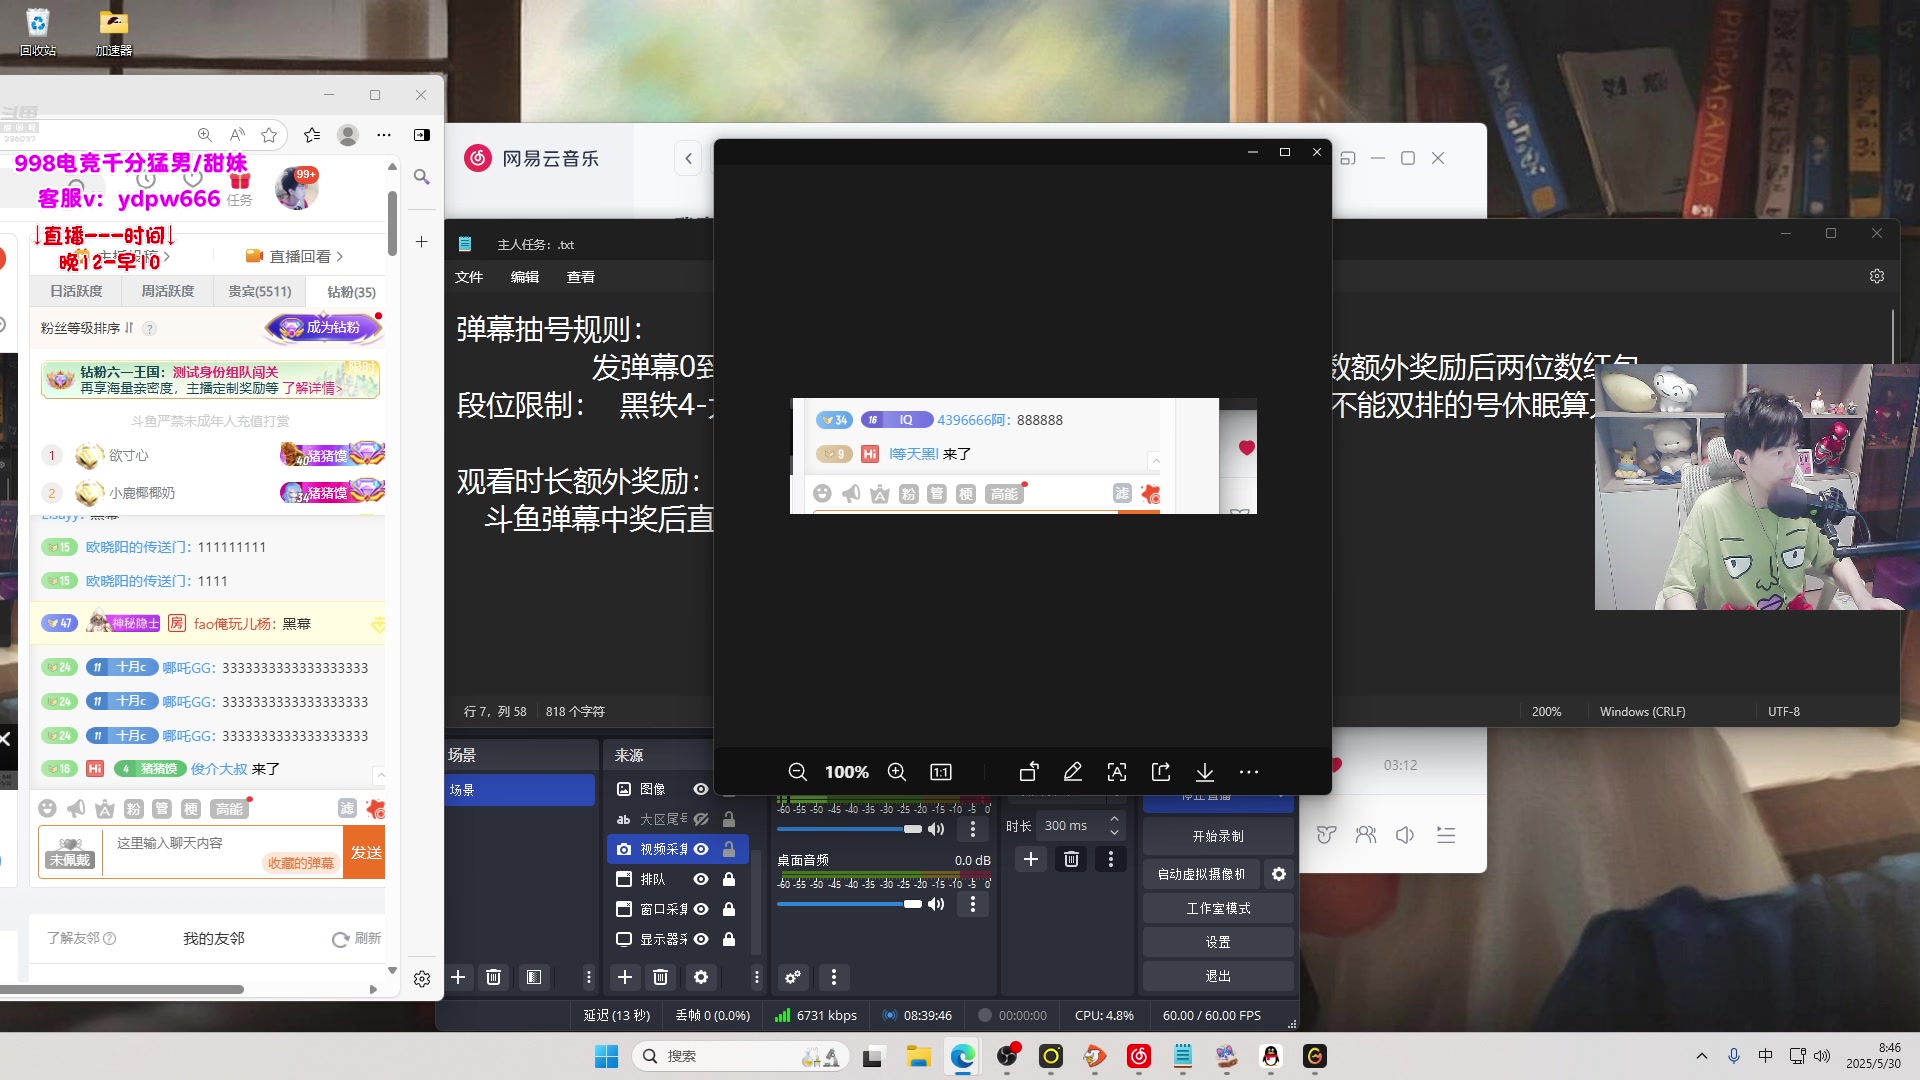Save image with the download arrow icon
Screen dimensions: 1920x1080
1205,772
